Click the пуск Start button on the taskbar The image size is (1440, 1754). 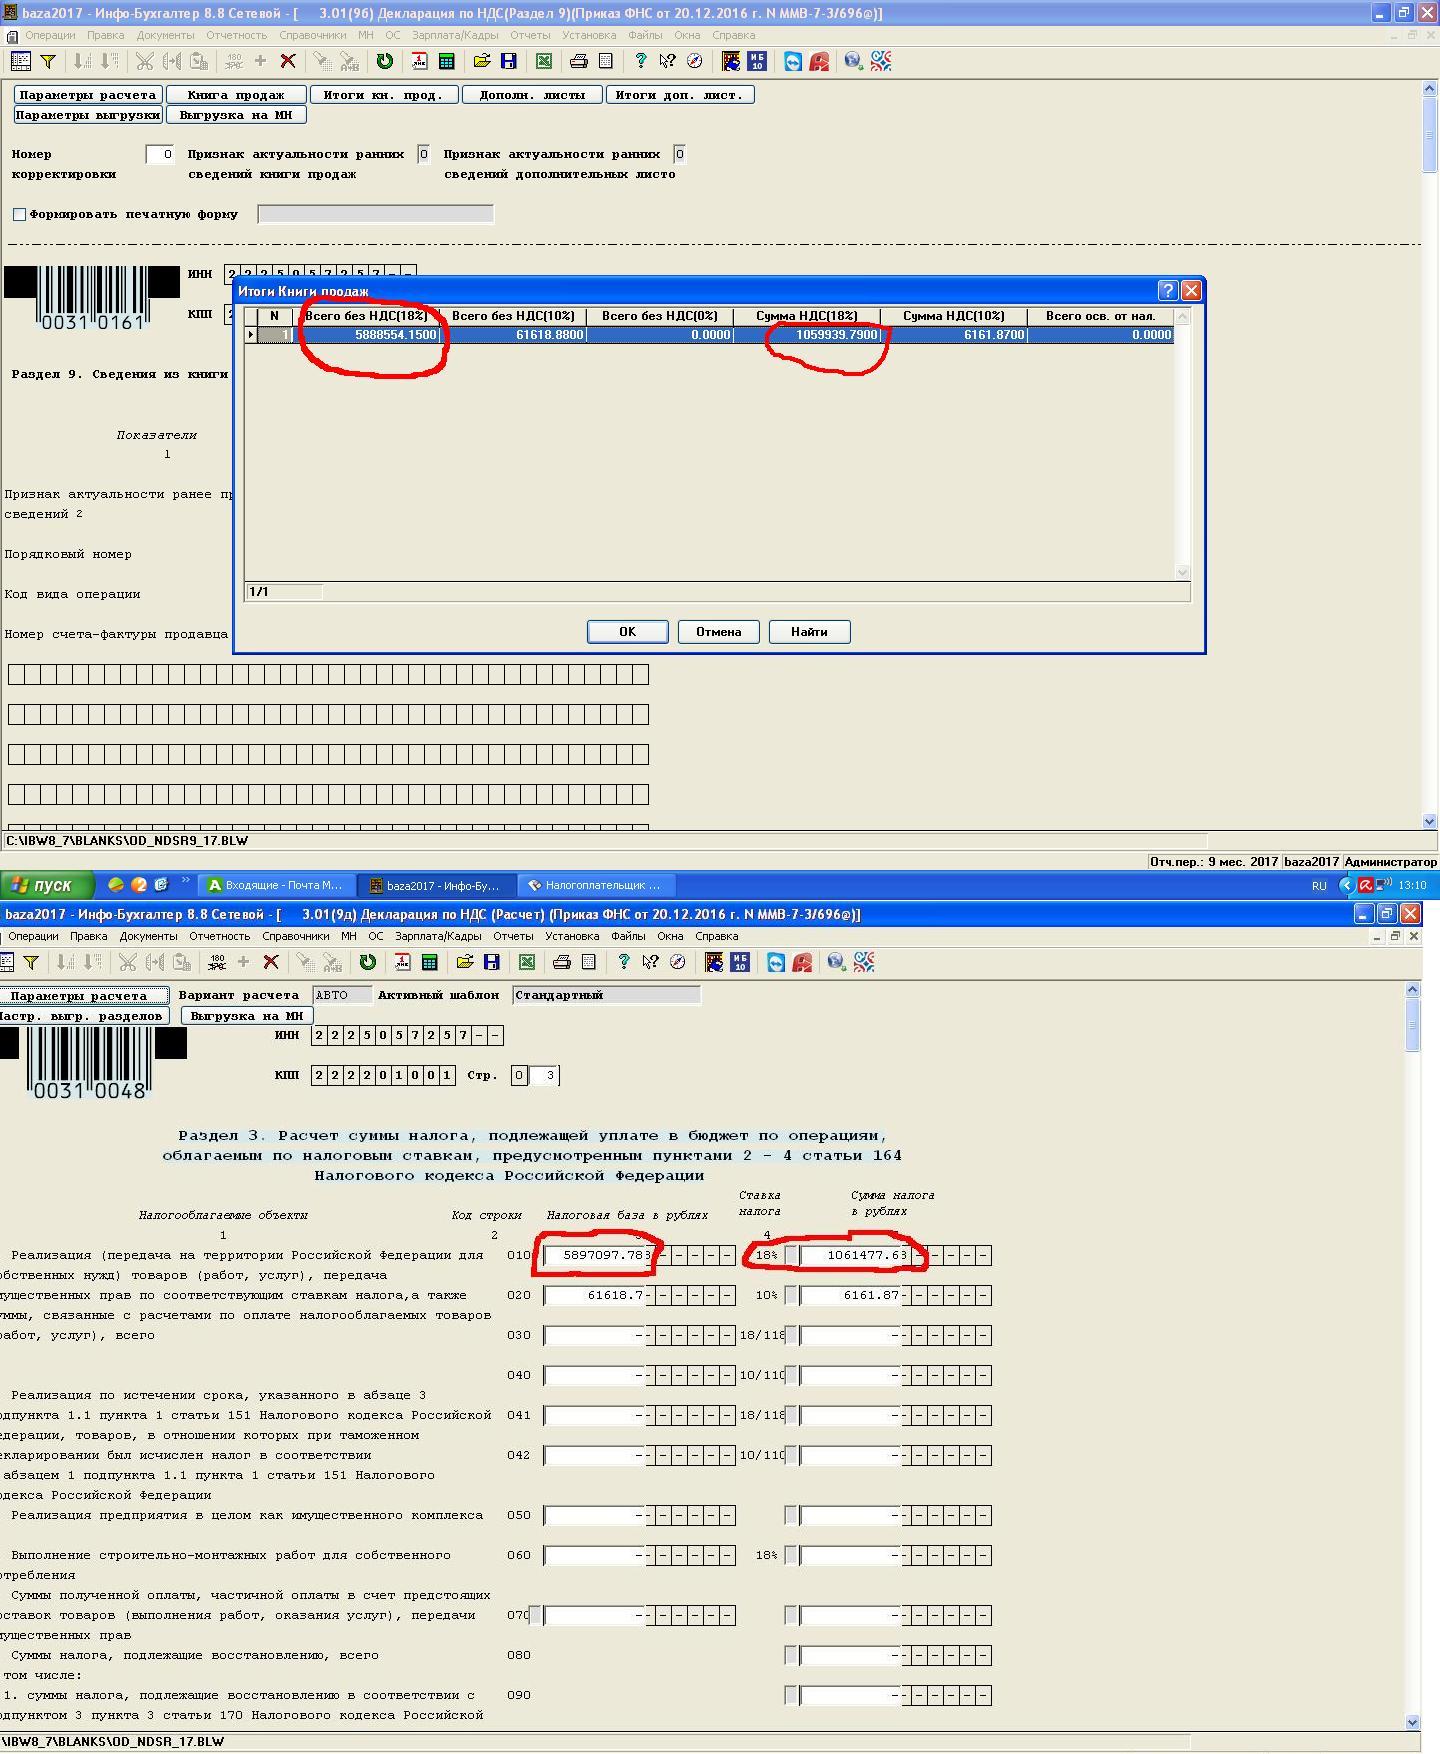tap(47, 885)
